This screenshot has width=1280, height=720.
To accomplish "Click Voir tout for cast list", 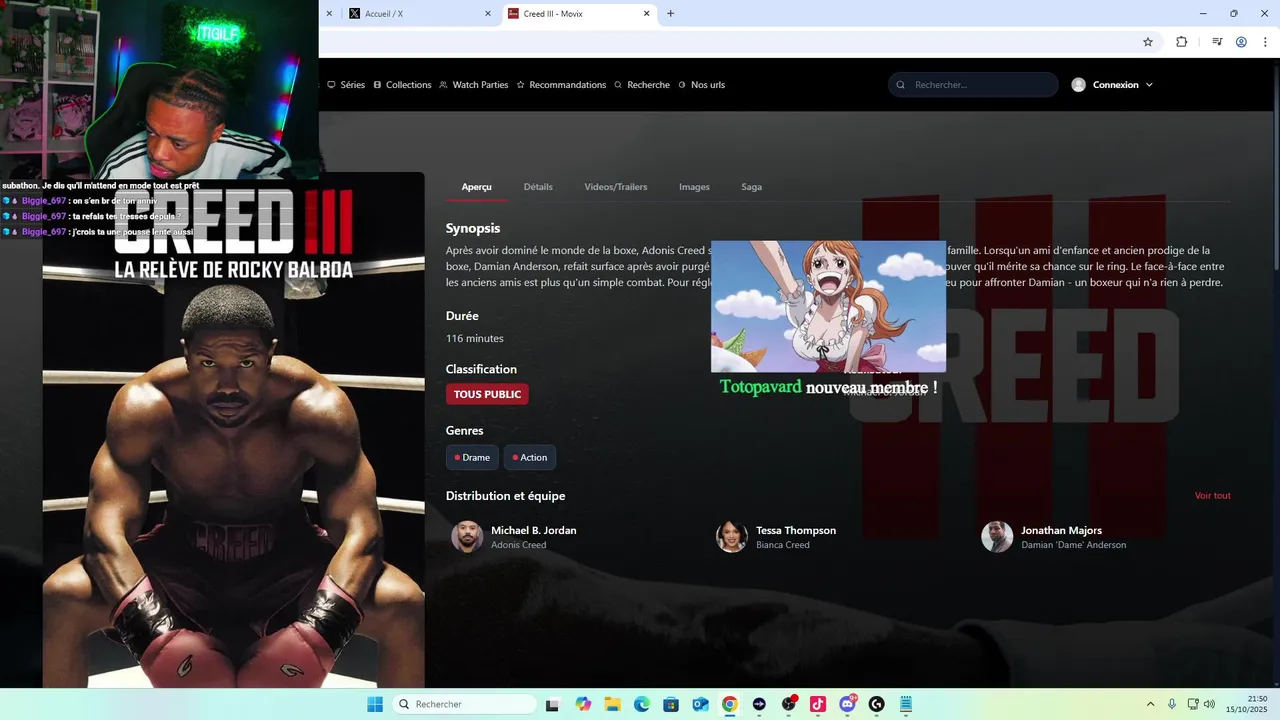I will point(1213,496).
